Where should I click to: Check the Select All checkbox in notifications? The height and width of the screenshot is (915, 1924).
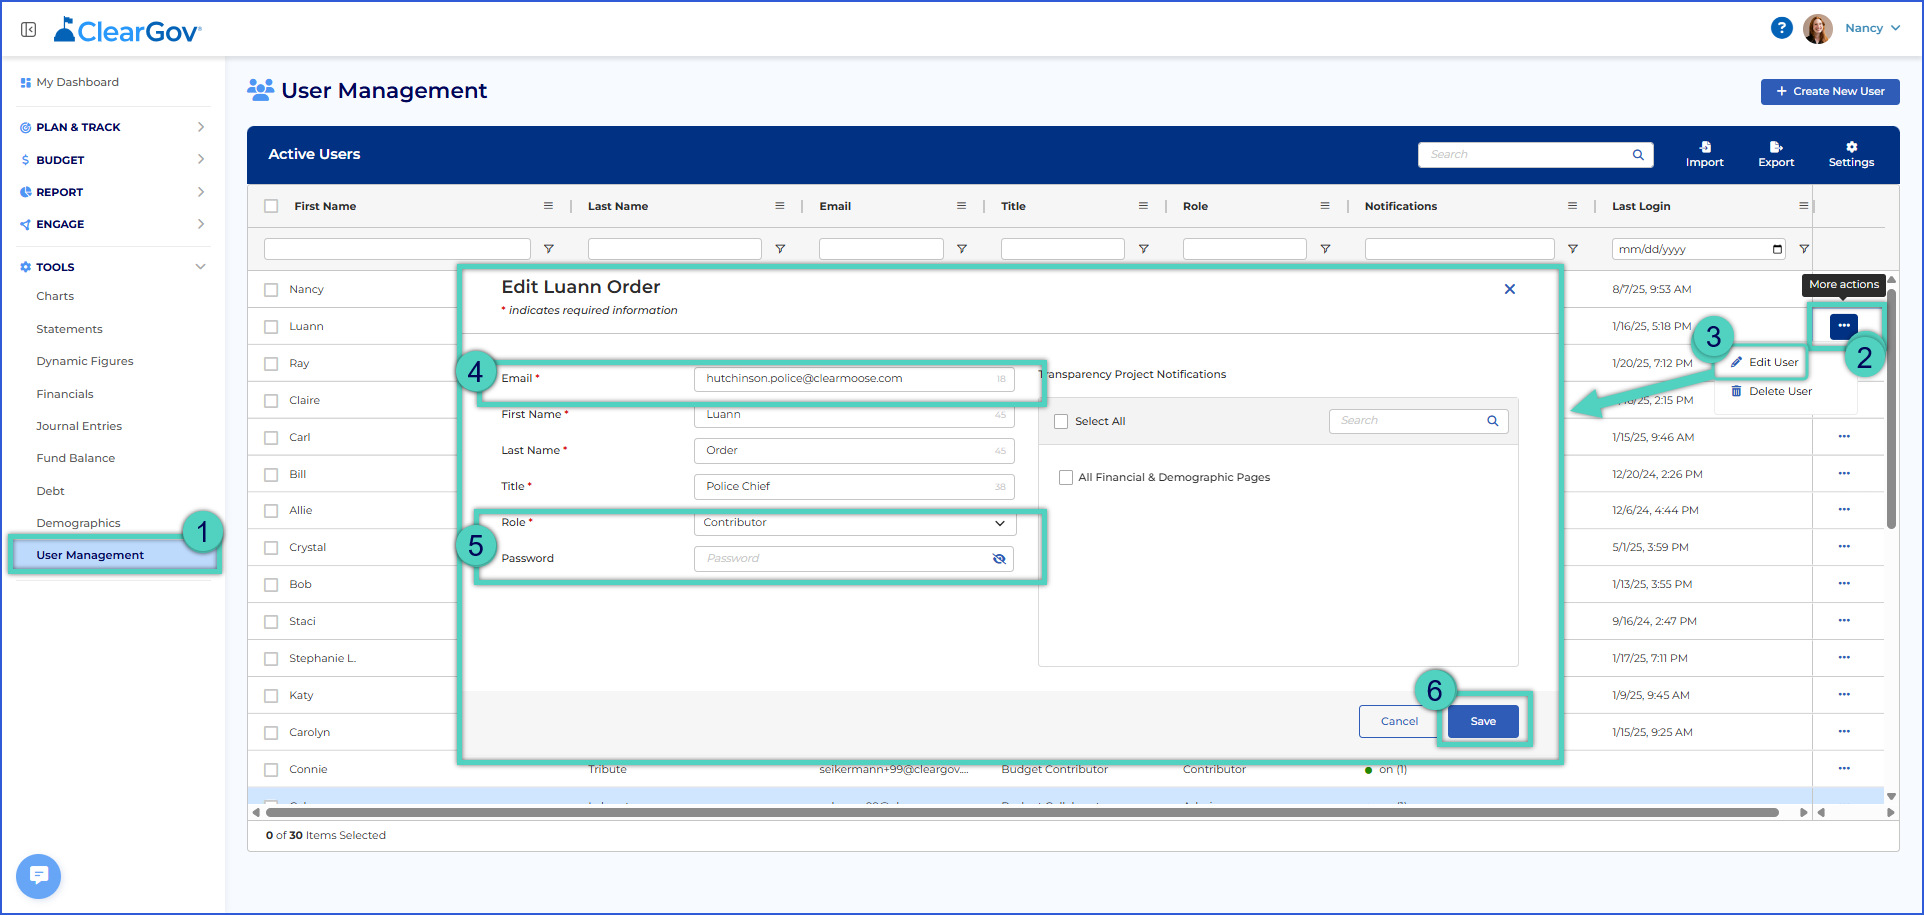[x=1061, y=421]
